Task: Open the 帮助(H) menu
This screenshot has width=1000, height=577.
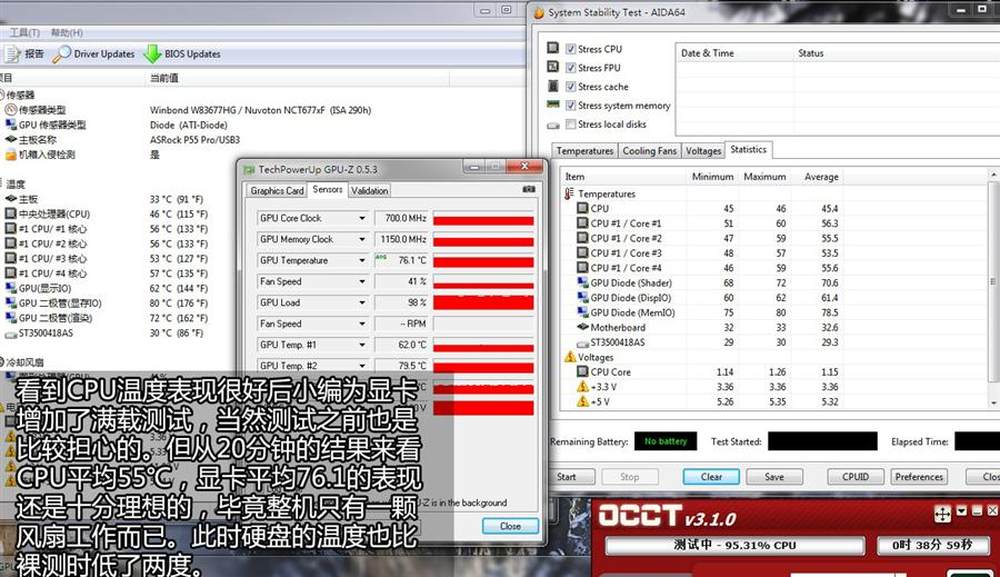Action: [x=66, y=33]
